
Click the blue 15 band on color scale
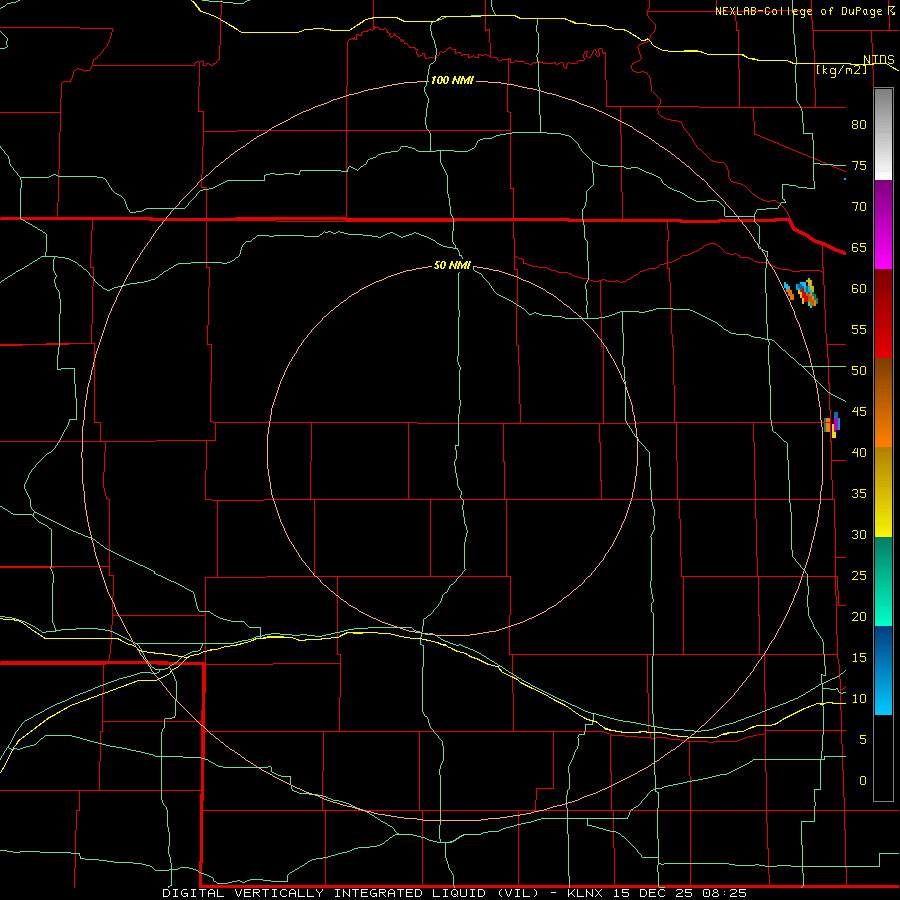883,657
